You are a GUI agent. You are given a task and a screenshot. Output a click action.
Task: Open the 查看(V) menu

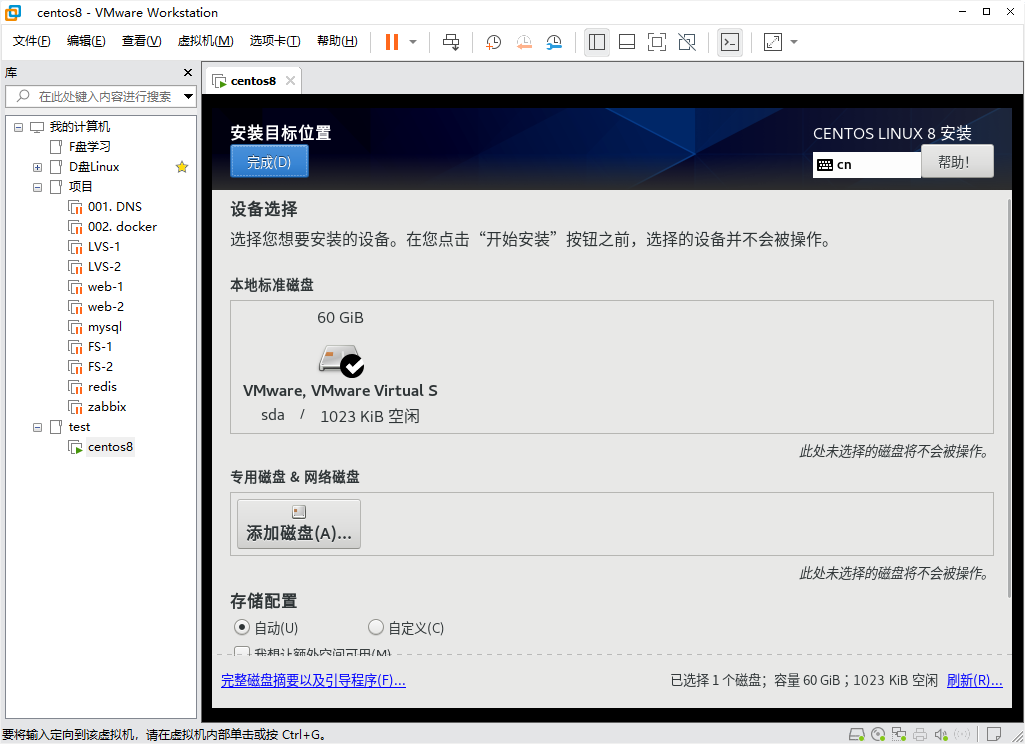point(141,41)
